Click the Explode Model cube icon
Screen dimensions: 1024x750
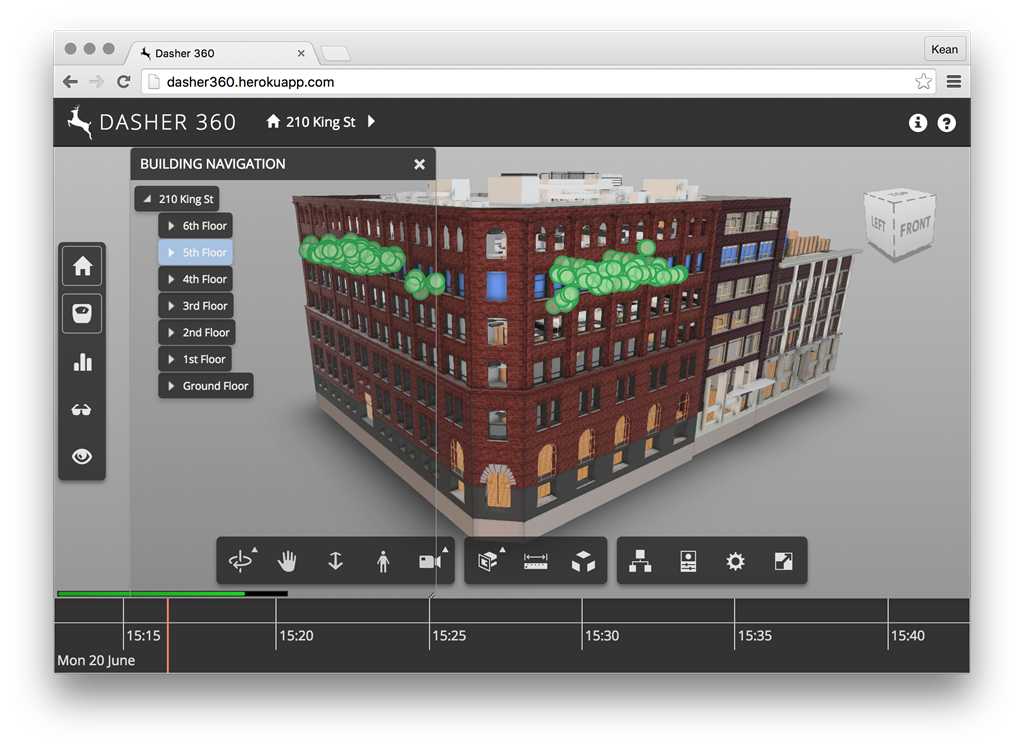[x=583, y=561]
